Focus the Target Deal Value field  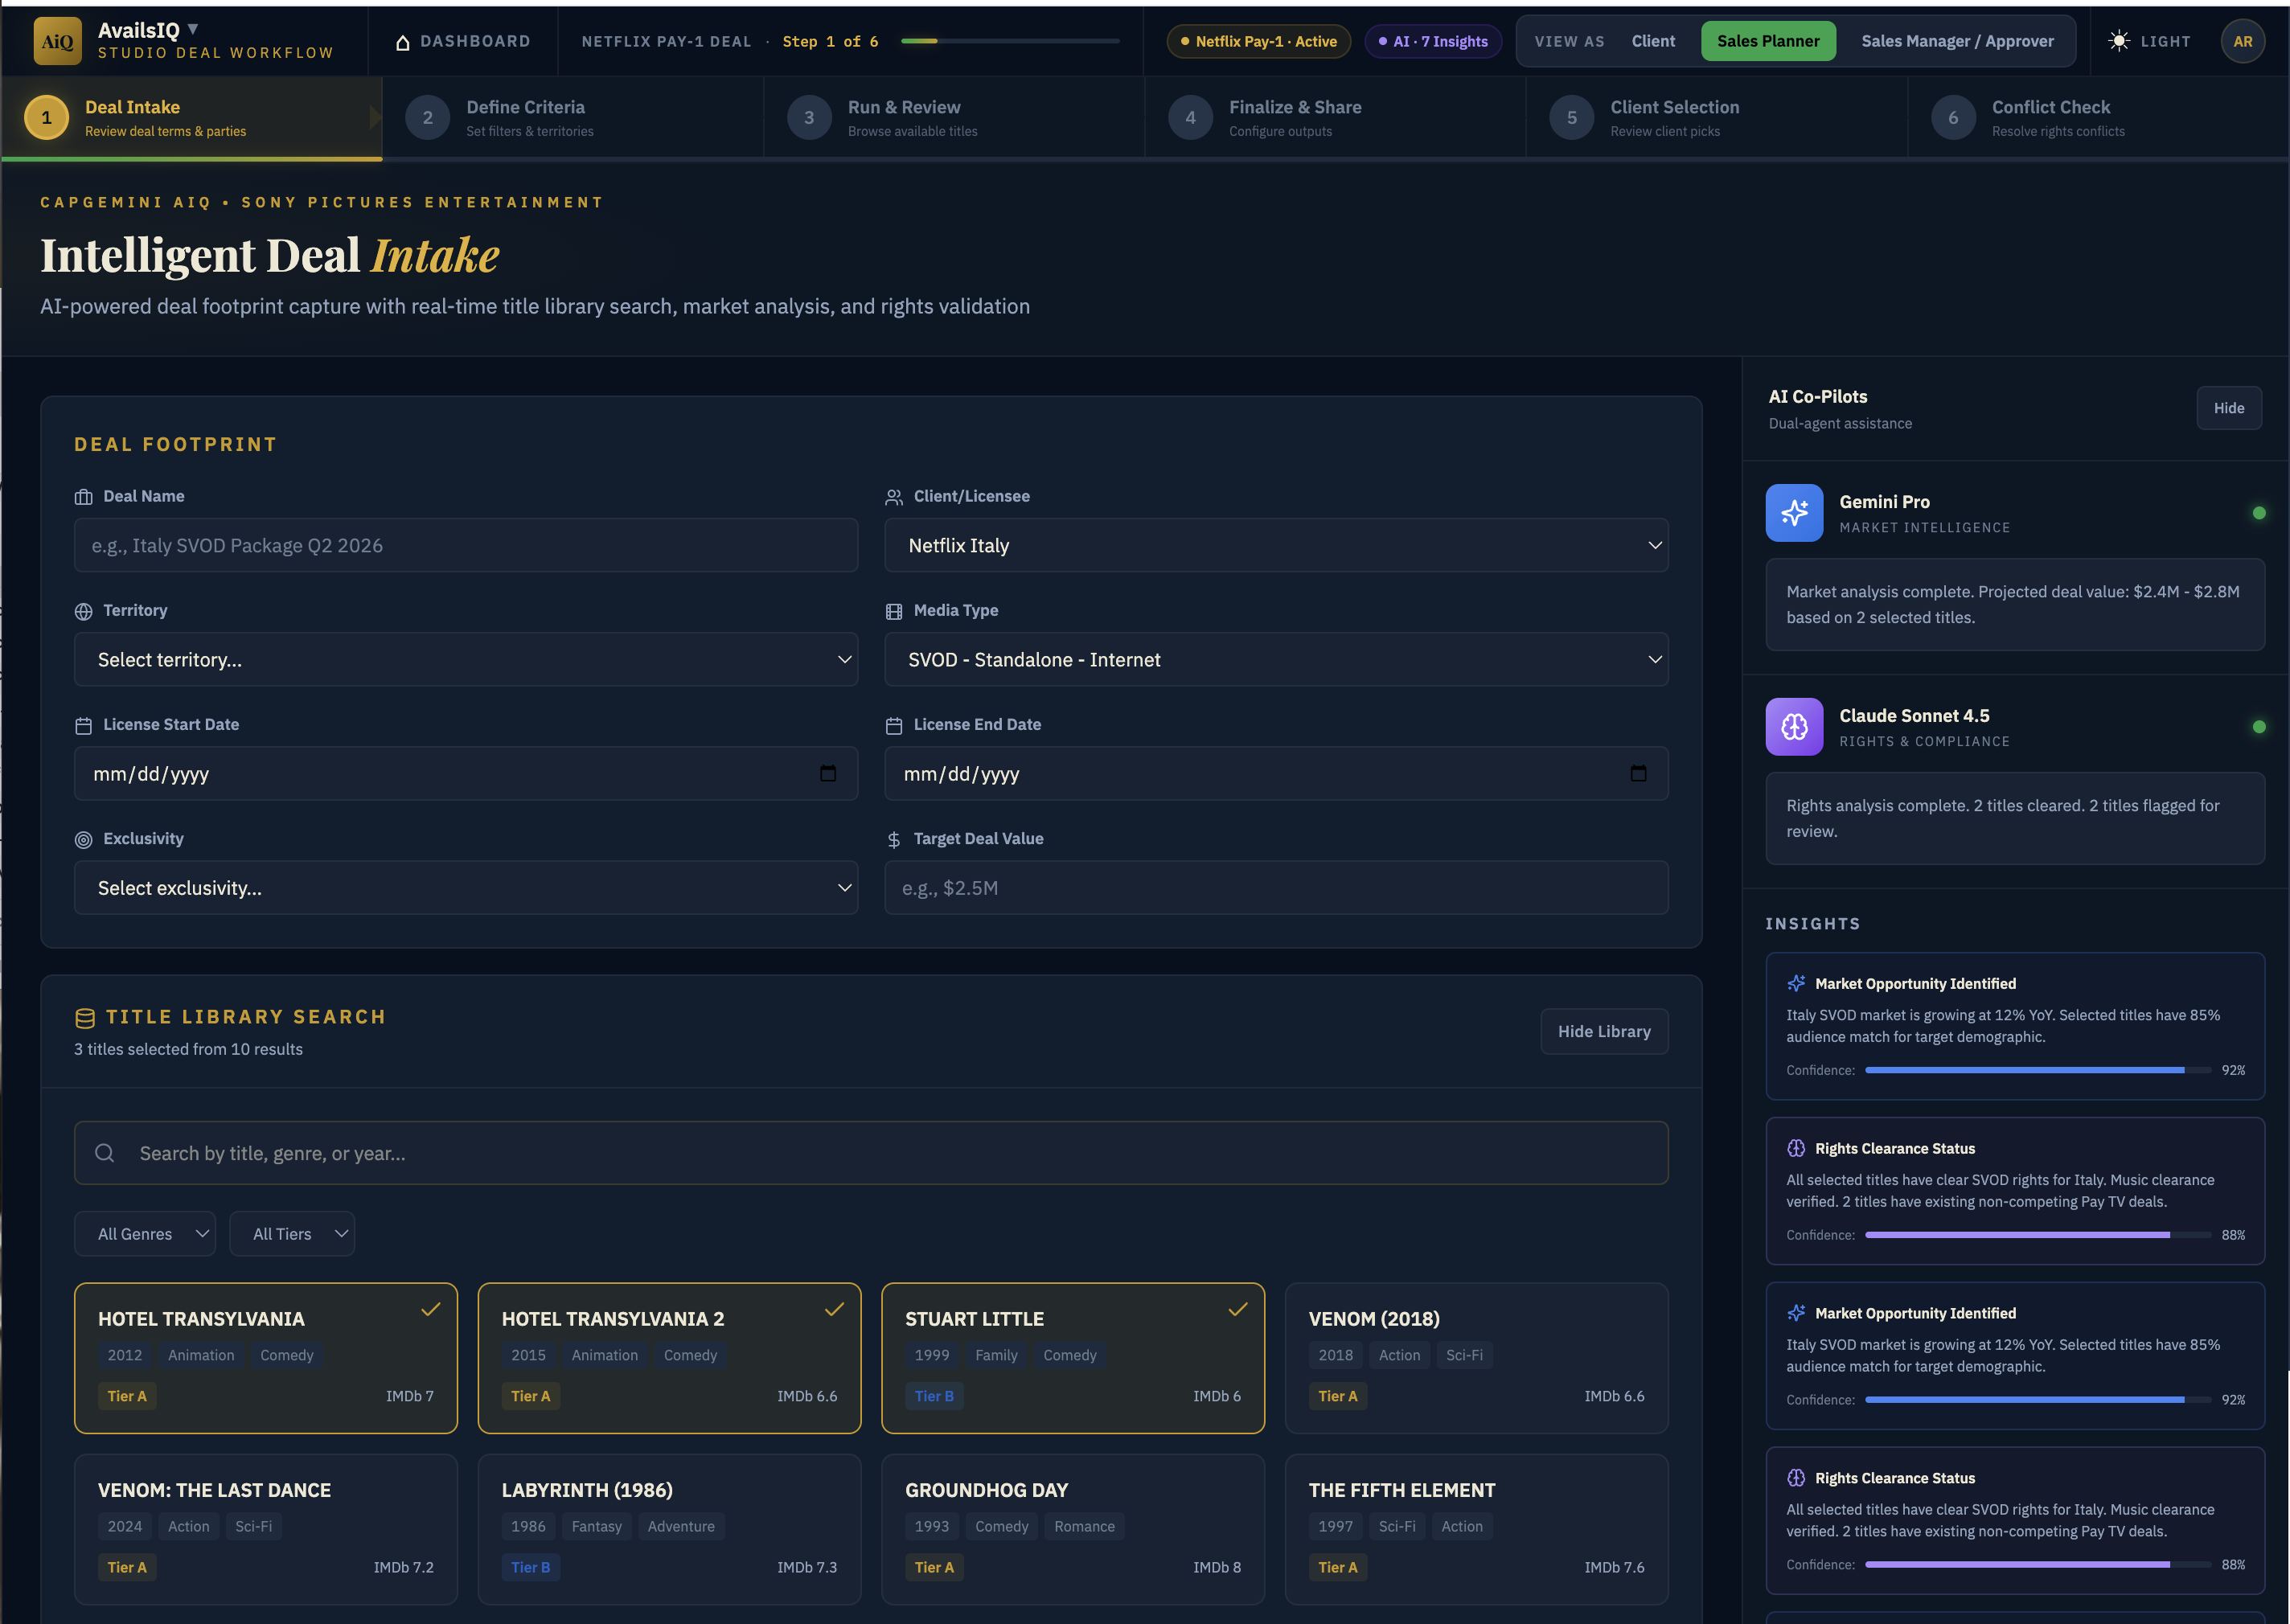coord(1276,887)
